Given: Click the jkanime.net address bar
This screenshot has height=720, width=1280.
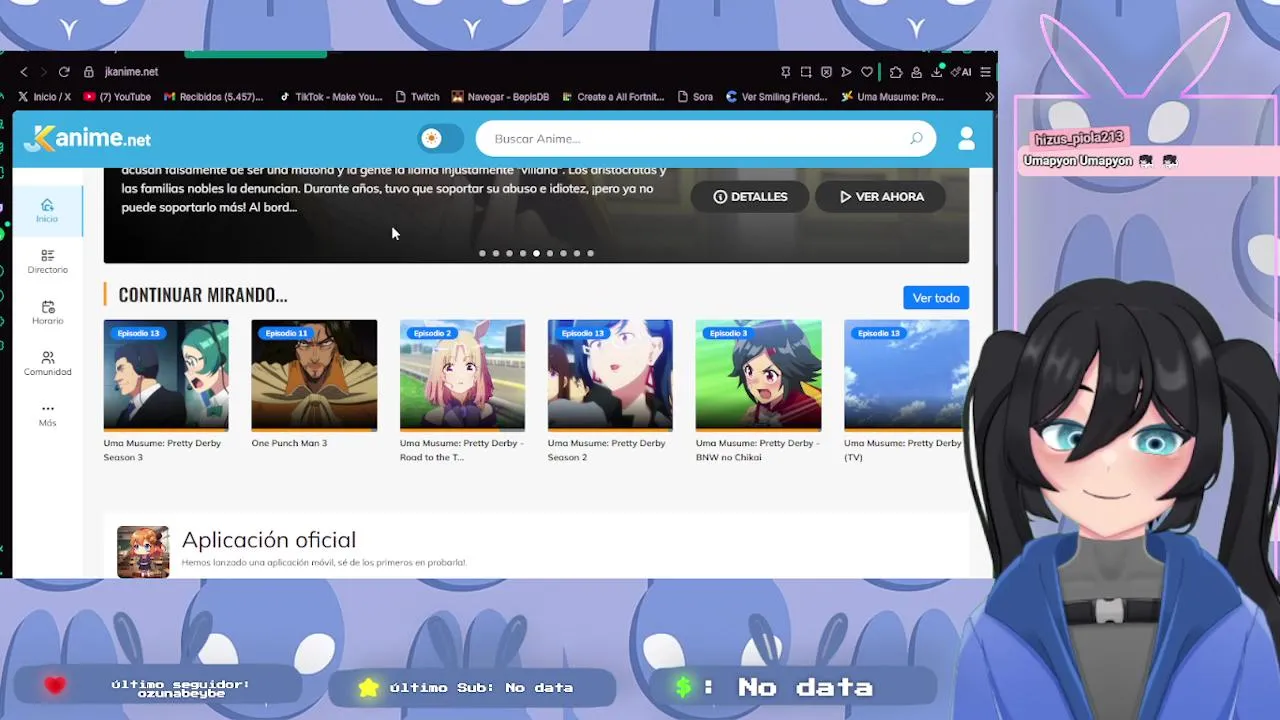Looking at the screenshot, I should click(x=131, y=72).
